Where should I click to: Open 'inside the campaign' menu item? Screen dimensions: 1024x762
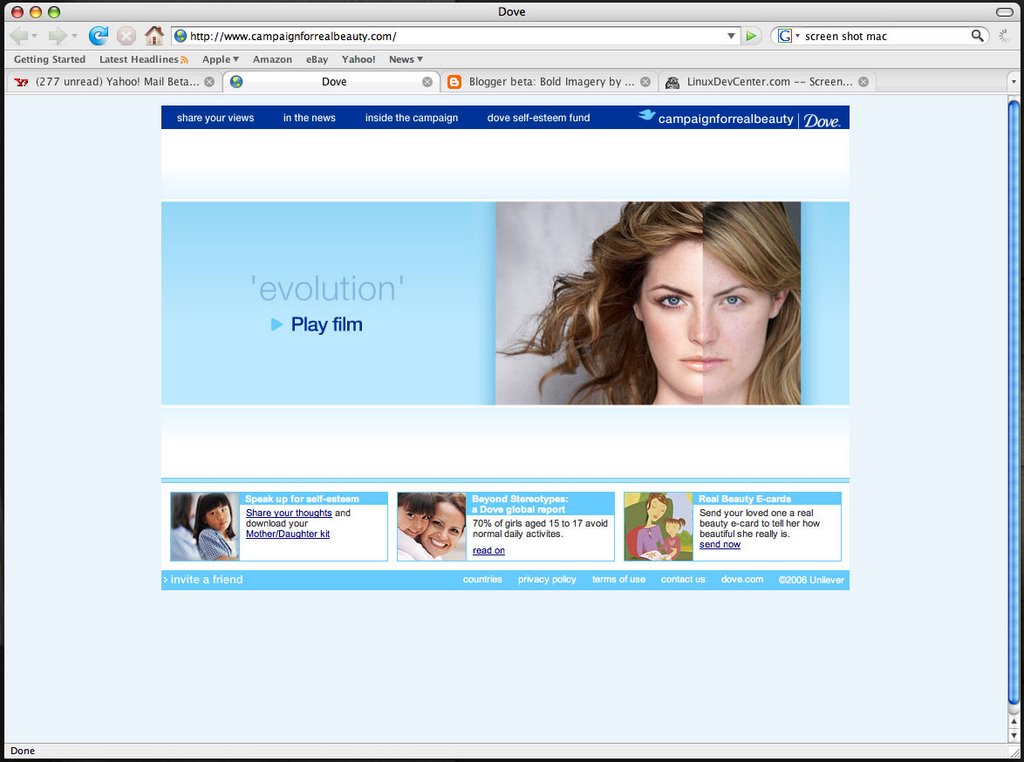pyautogui.click(x=411, y=118)
